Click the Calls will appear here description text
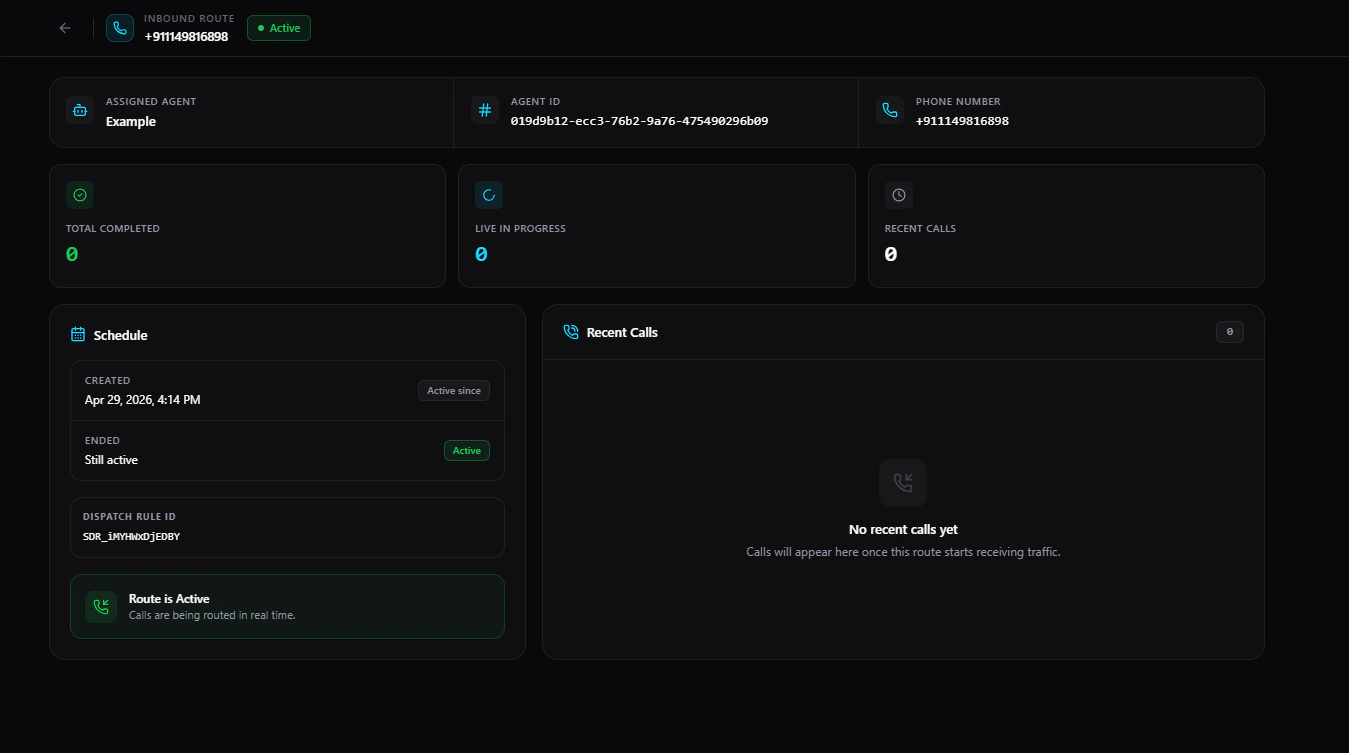 tap(903, 552)
